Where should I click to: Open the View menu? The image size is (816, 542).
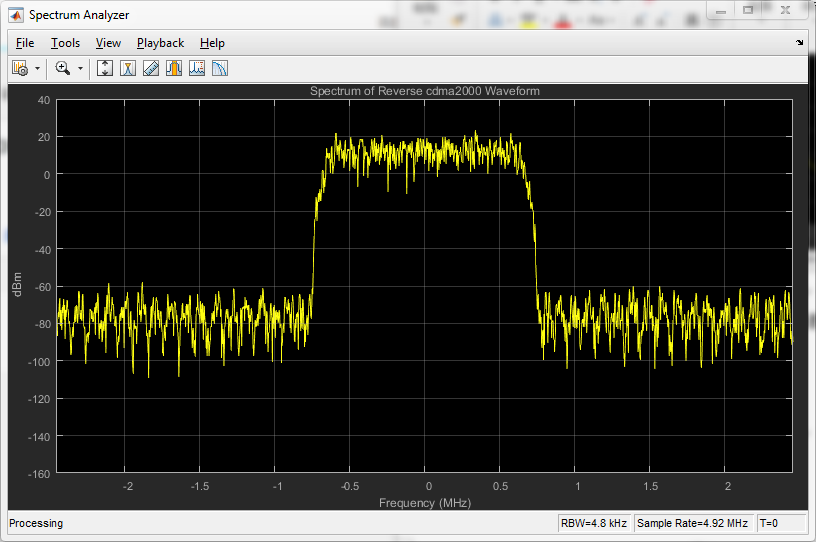tap(108, 43)
